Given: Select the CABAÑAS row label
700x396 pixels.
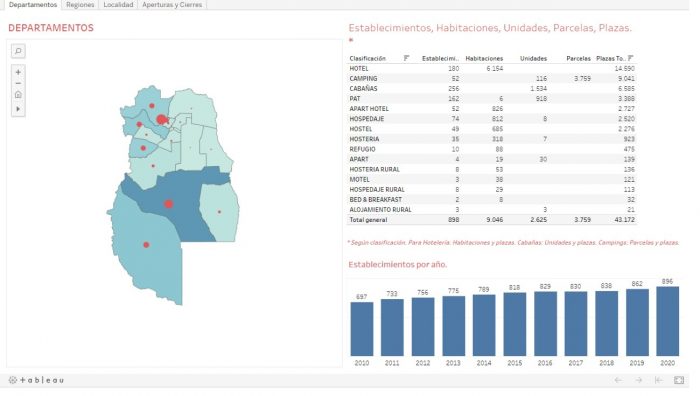Looking at the screenshot, I should pos(363,88).
